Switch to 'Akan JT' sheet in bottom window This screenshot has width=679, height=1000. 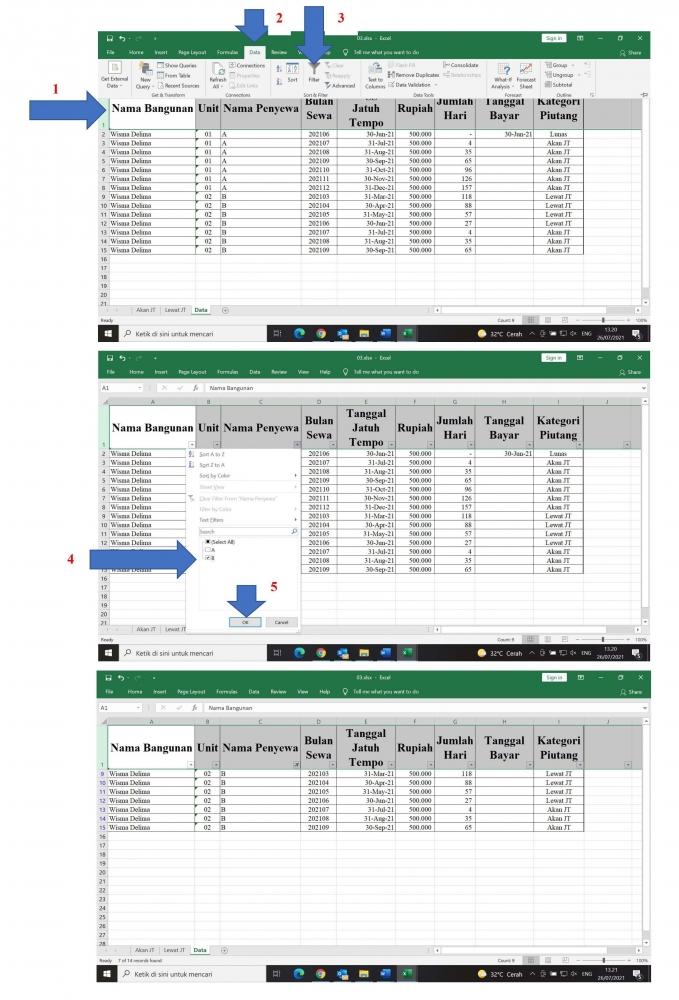pyautogui.click(x=144, y=950)
